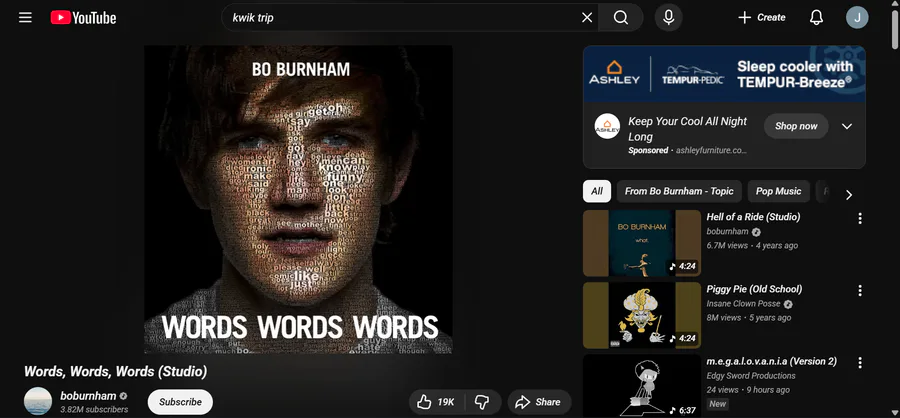Click boburnham under Hell of a Ride
Viewport: 900px width, 418px height.
[727, 231]
